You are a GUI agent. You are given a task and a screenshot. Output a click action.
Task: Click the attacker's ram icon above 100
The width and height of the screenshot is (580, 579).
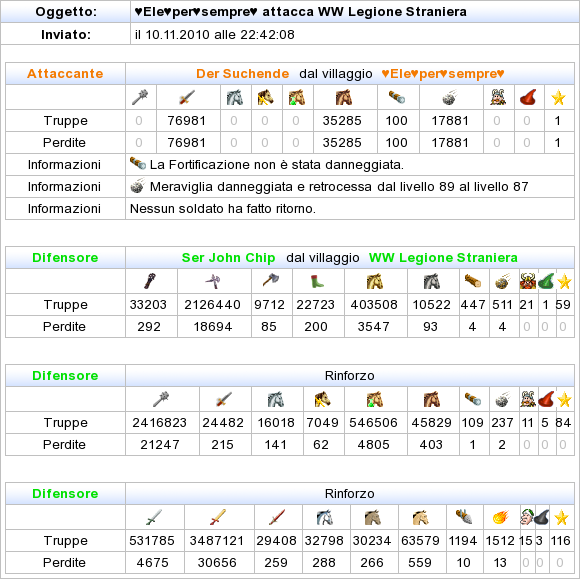(397, 97)
